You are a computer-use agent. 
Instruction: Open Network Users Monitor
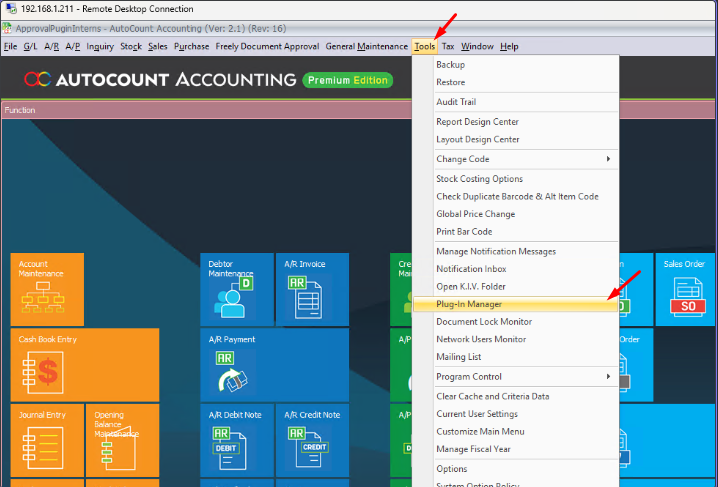pyautogui.click(x=516, y=340)
